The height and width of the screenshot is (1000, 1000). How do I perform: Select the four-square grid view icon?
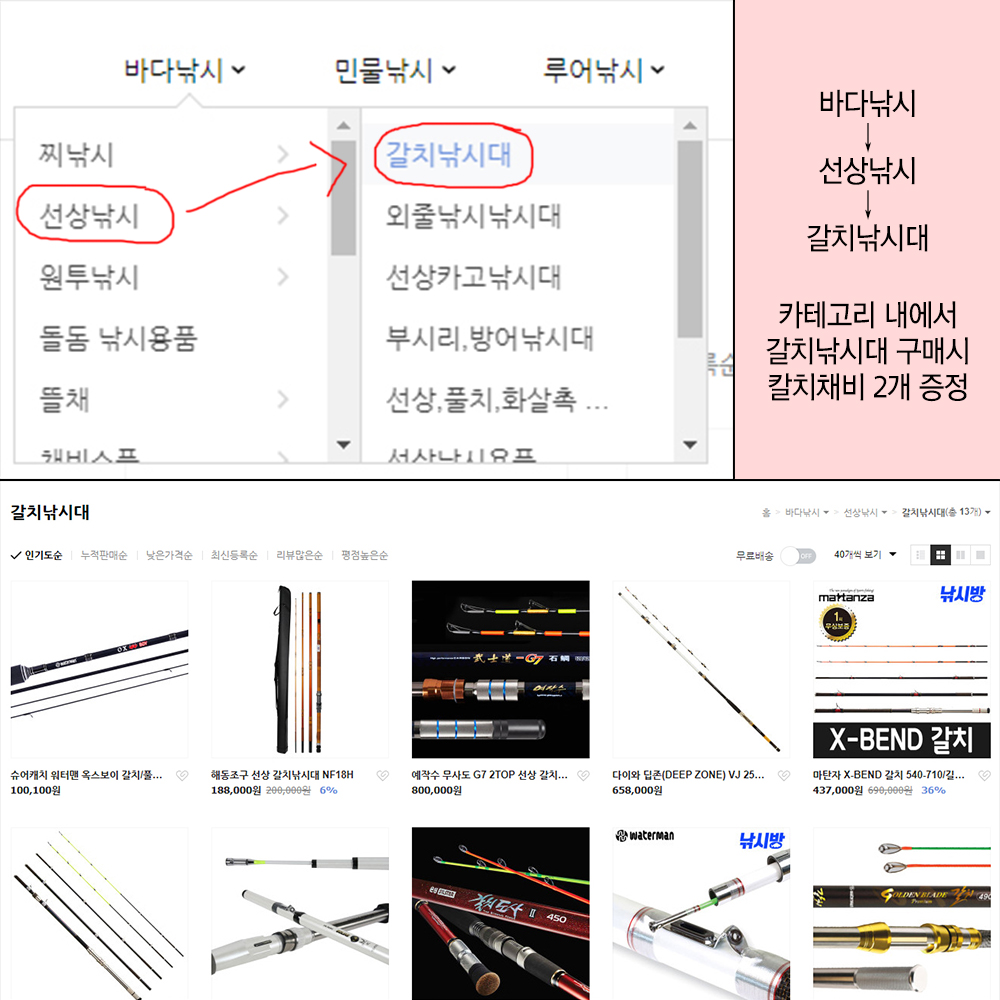click(940, 555)
